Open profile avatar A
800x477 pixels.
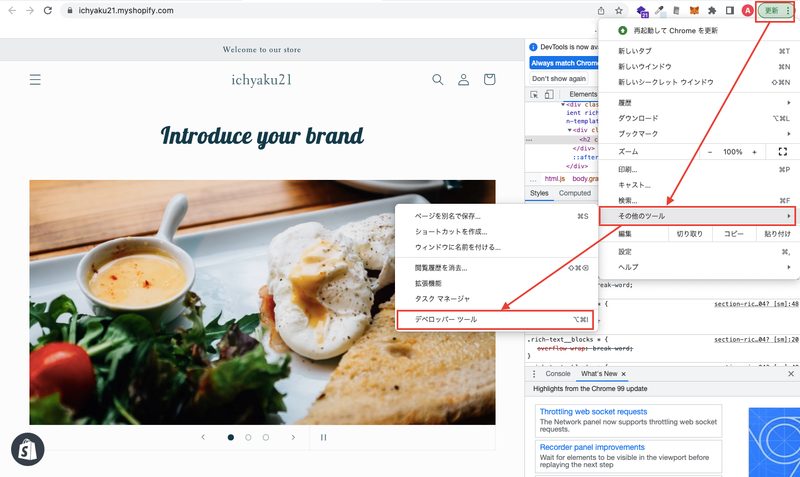(x=747, y=10)
